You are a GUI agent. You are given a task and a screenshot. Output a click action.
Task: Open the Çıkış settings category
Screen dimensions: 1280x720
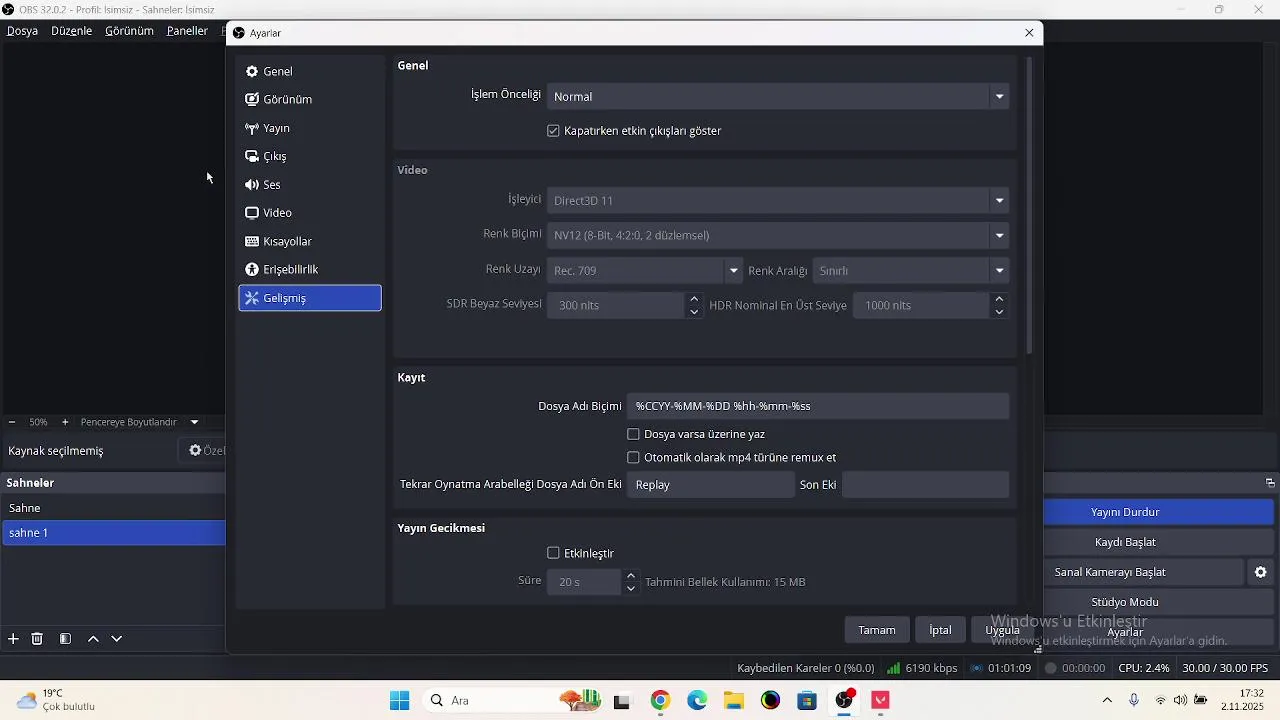[x=310, y=156]
